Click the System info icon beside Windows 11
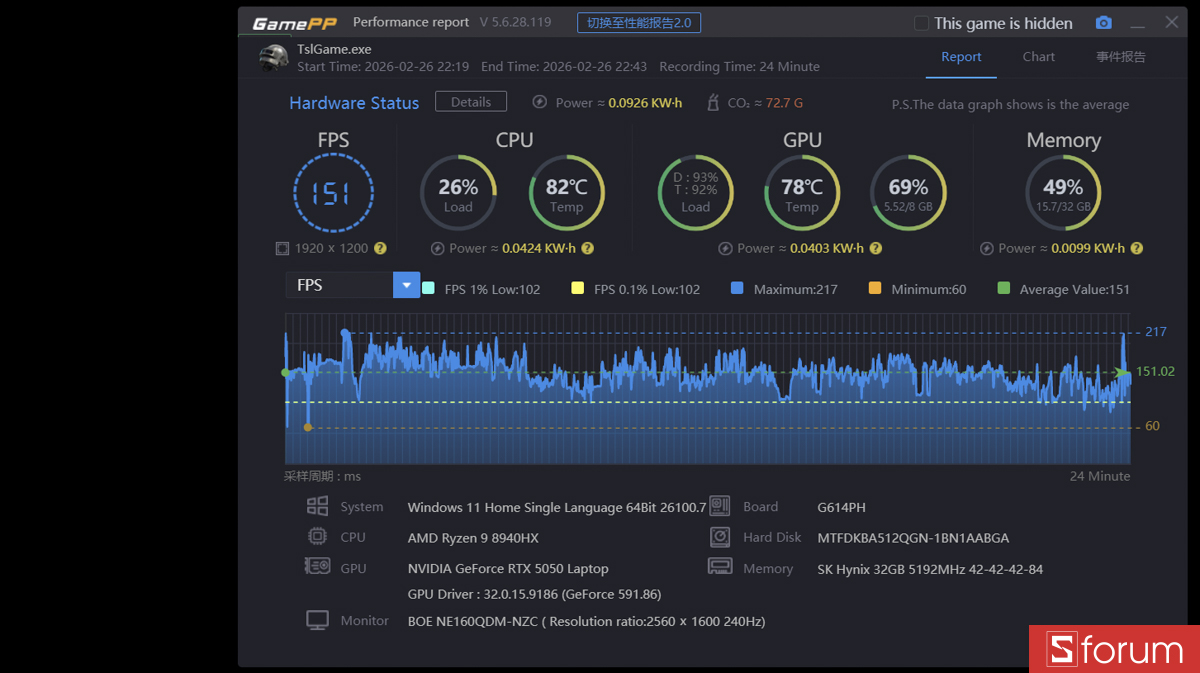The image size is (1200, 673). point(318,506)
